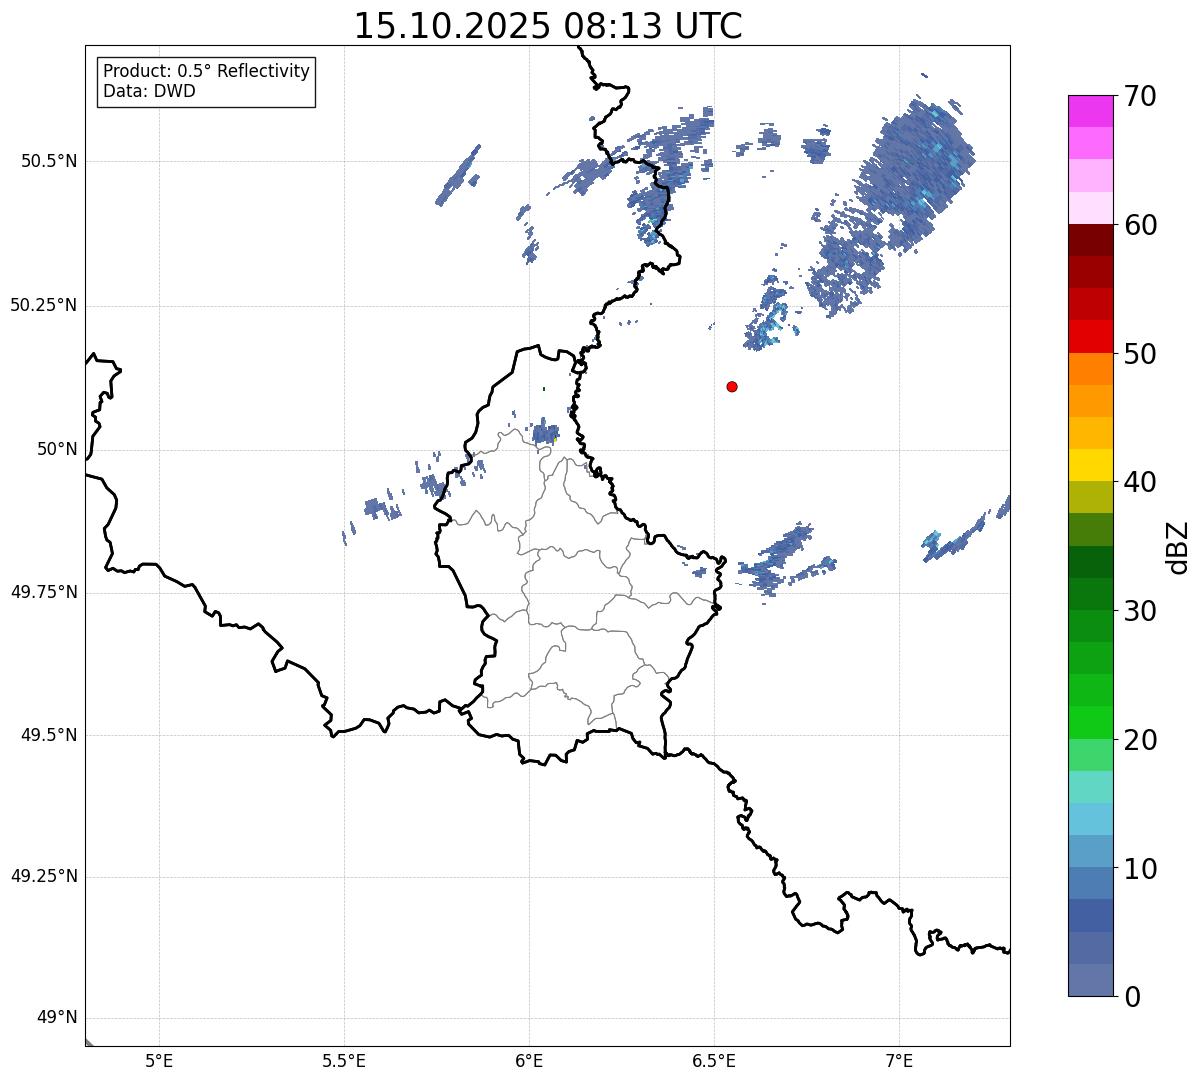Viewport: 1202px width, 1081px height.
Task: Pick the dark maroon colorbar swatch
Action: click(1091, 240)
